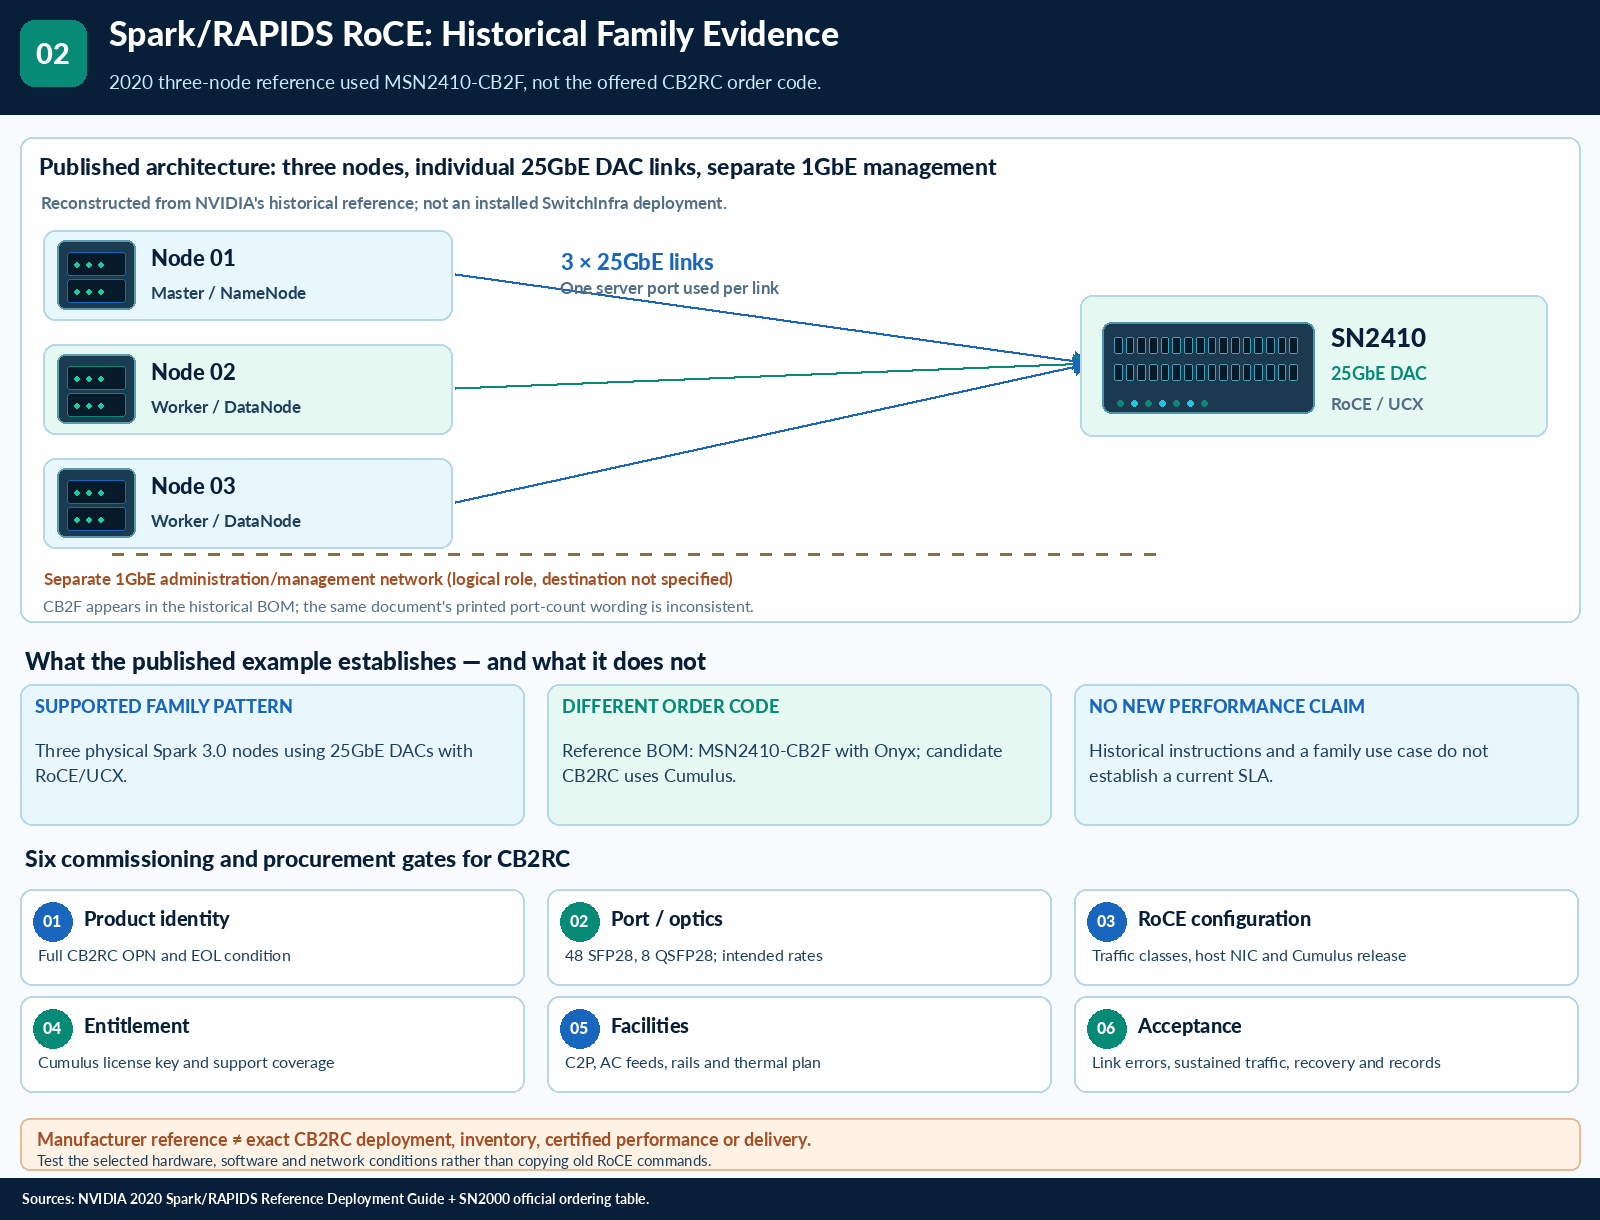Click the 25GbE DAC label
This screenshot has width=1600, height=1220.
pyautogui.click(x=1378, y=373)
